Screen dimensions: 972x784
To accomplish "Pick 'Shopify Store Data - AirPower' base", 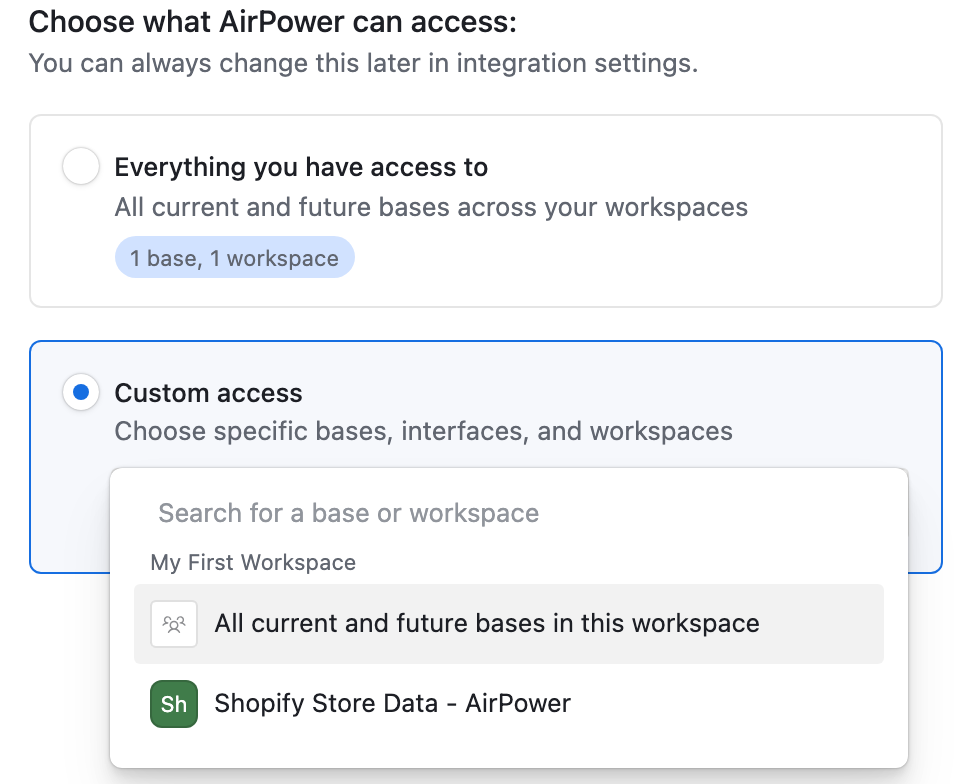I will [x=508, y=704].
